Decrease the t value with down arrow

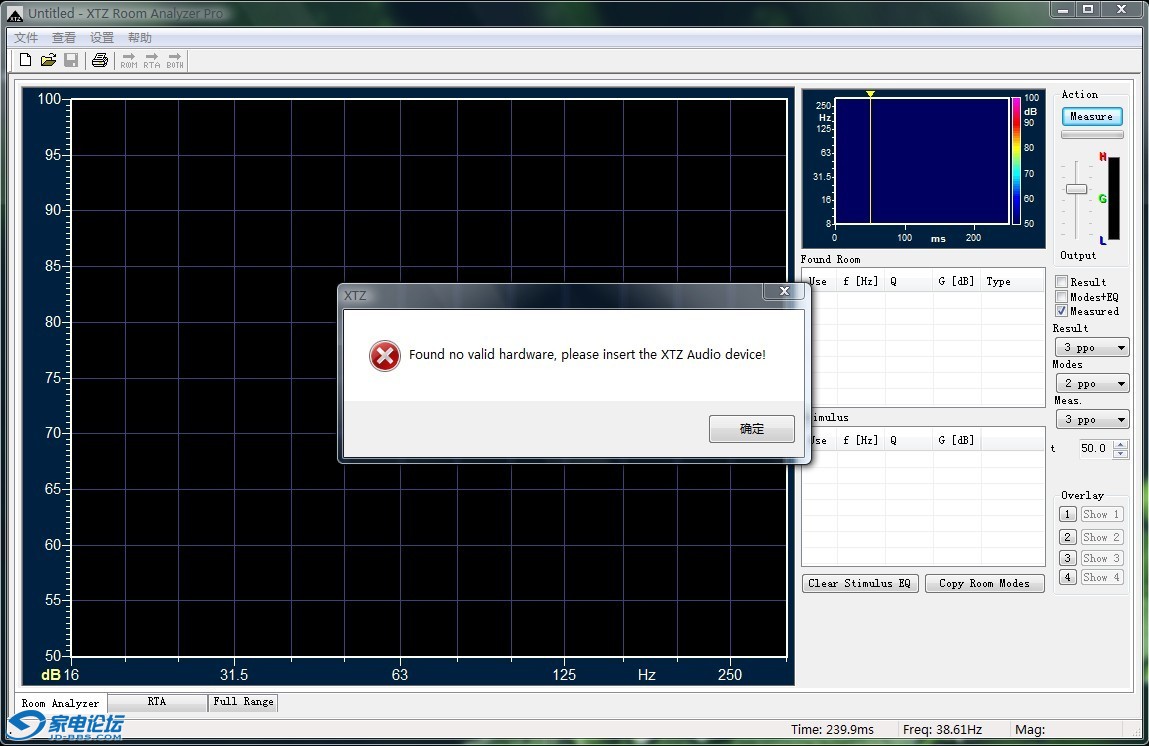1120,453
